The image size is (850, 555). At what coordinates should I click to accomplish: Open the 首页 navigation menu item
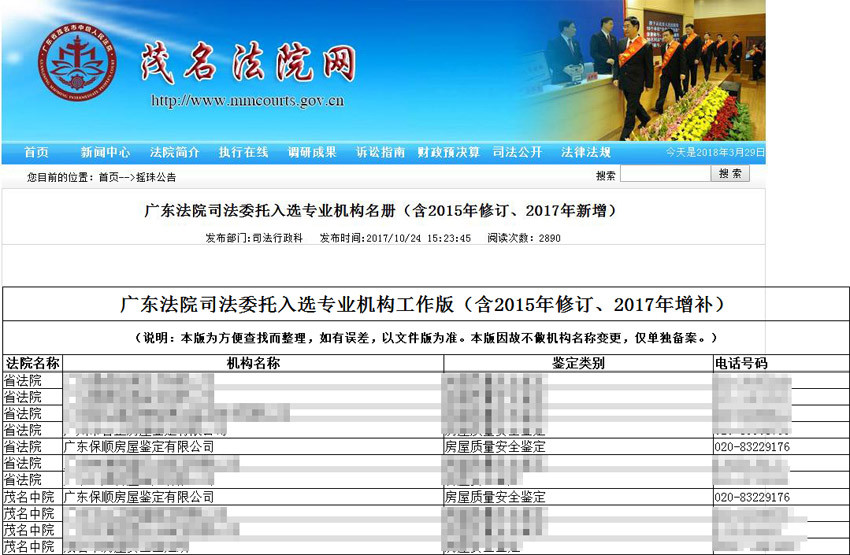click(x=36, y=152)
